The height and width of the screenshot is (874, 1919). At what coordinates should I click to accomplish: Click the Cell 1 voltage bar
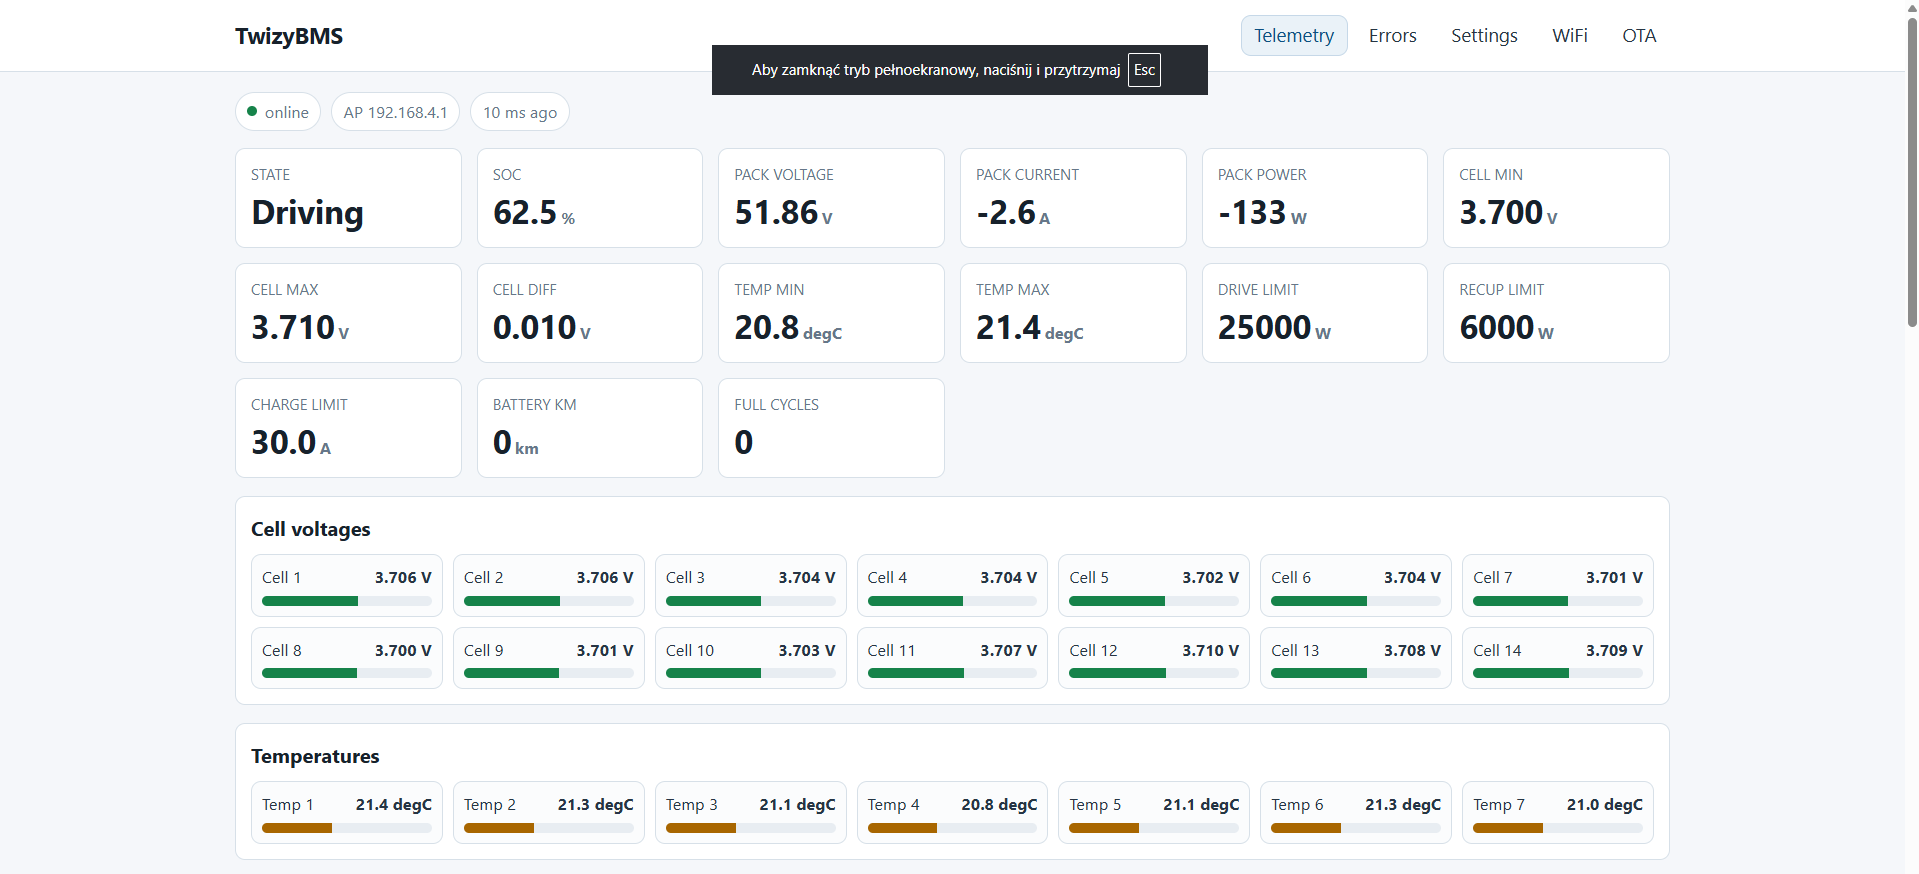(x=347, y=601)
